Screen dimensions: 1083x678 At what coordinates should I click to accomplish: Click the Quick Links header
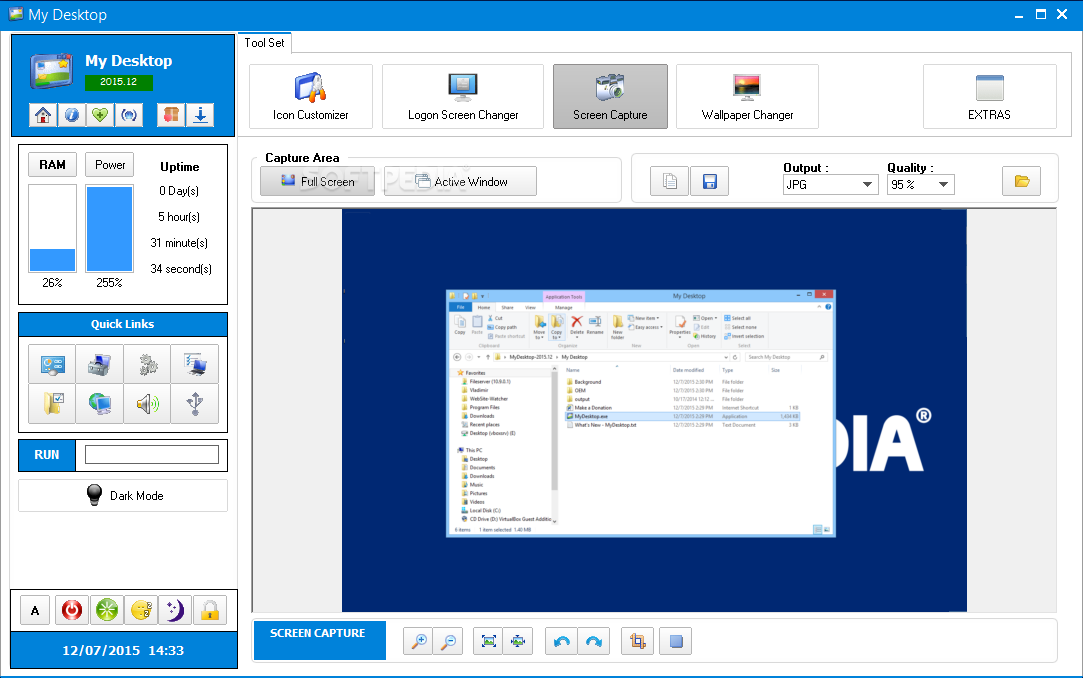(x=123, y=324)
